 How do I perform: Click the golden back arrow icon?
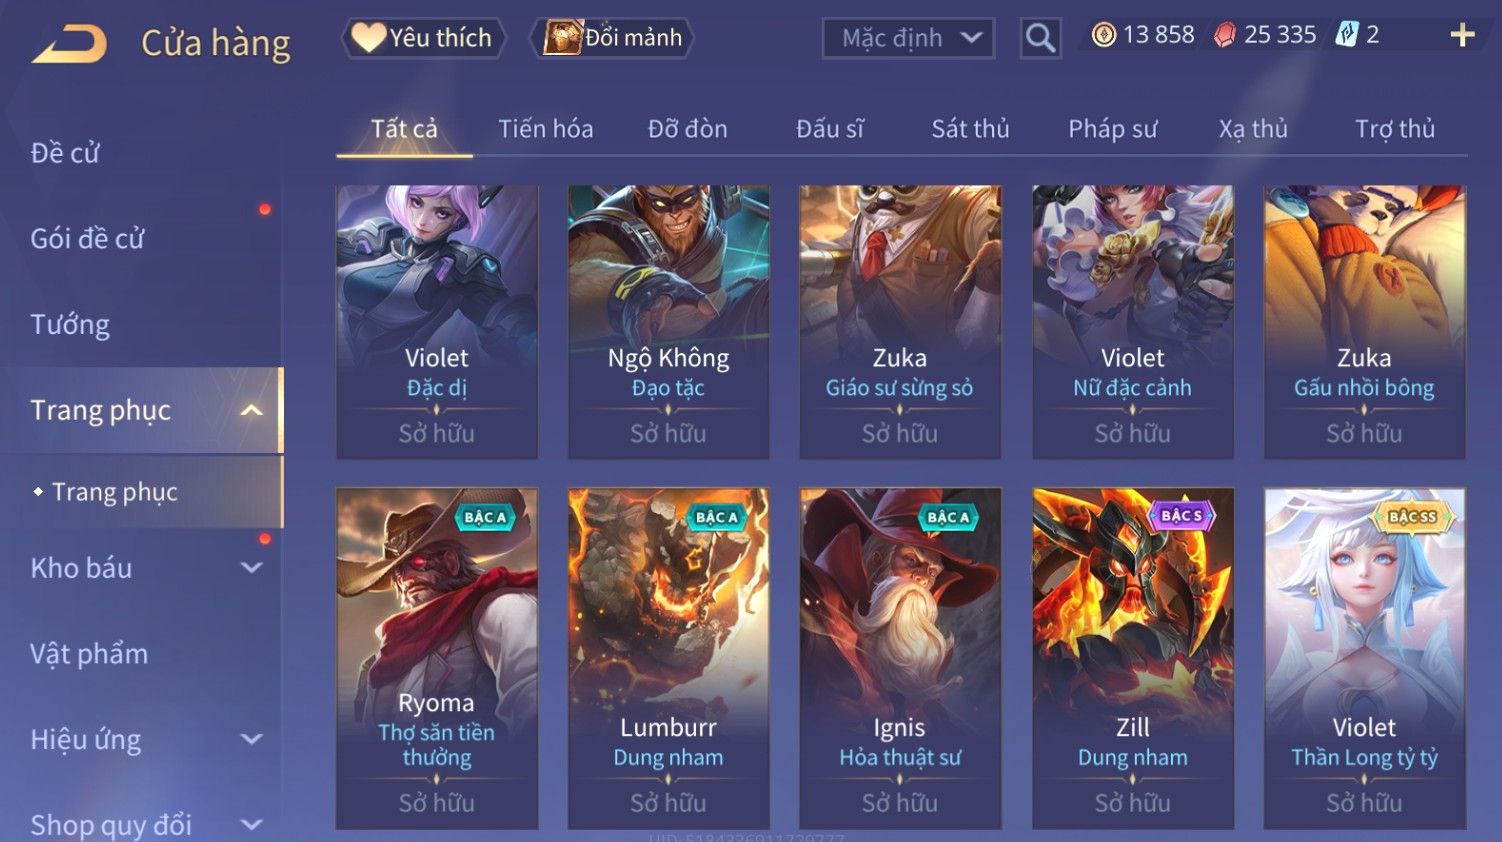tap(69, 44)
